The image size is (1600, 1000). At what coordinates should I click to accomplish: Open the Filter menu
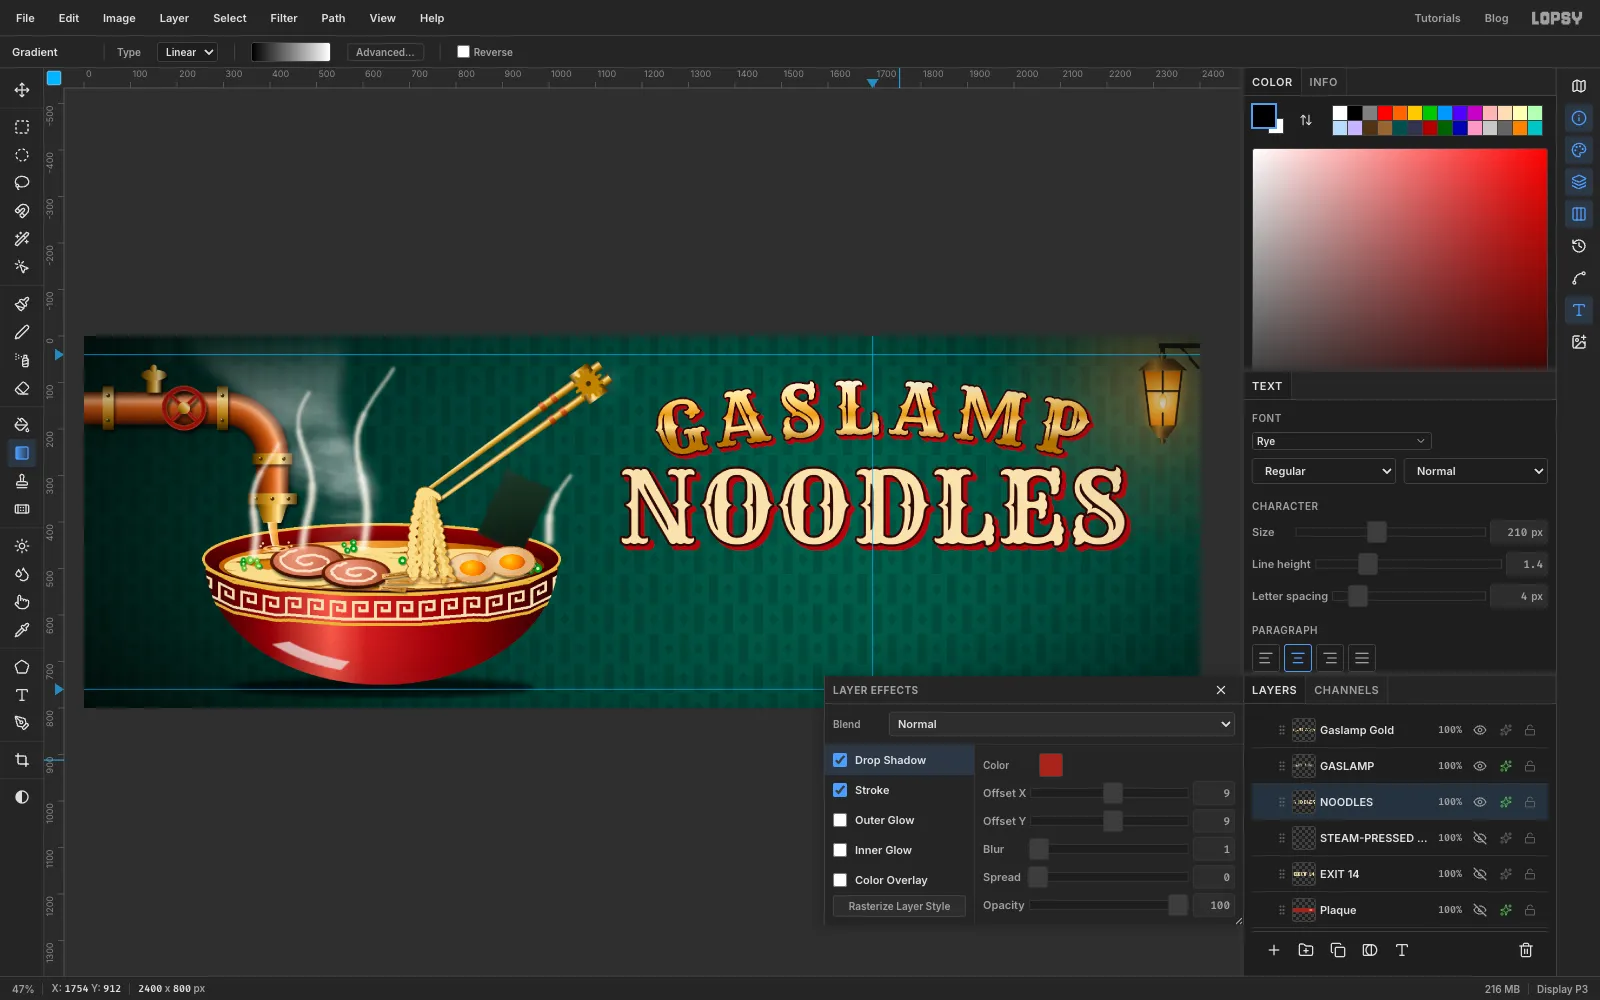284,18
